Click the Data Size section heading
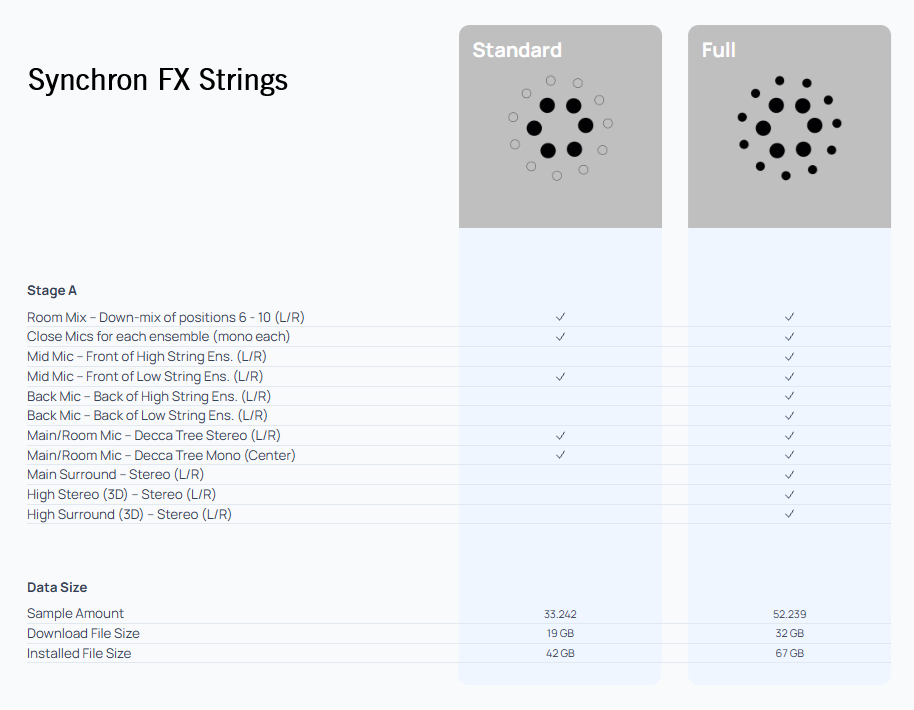This screenshot has width=914, height=710. (x=57, y=588)
